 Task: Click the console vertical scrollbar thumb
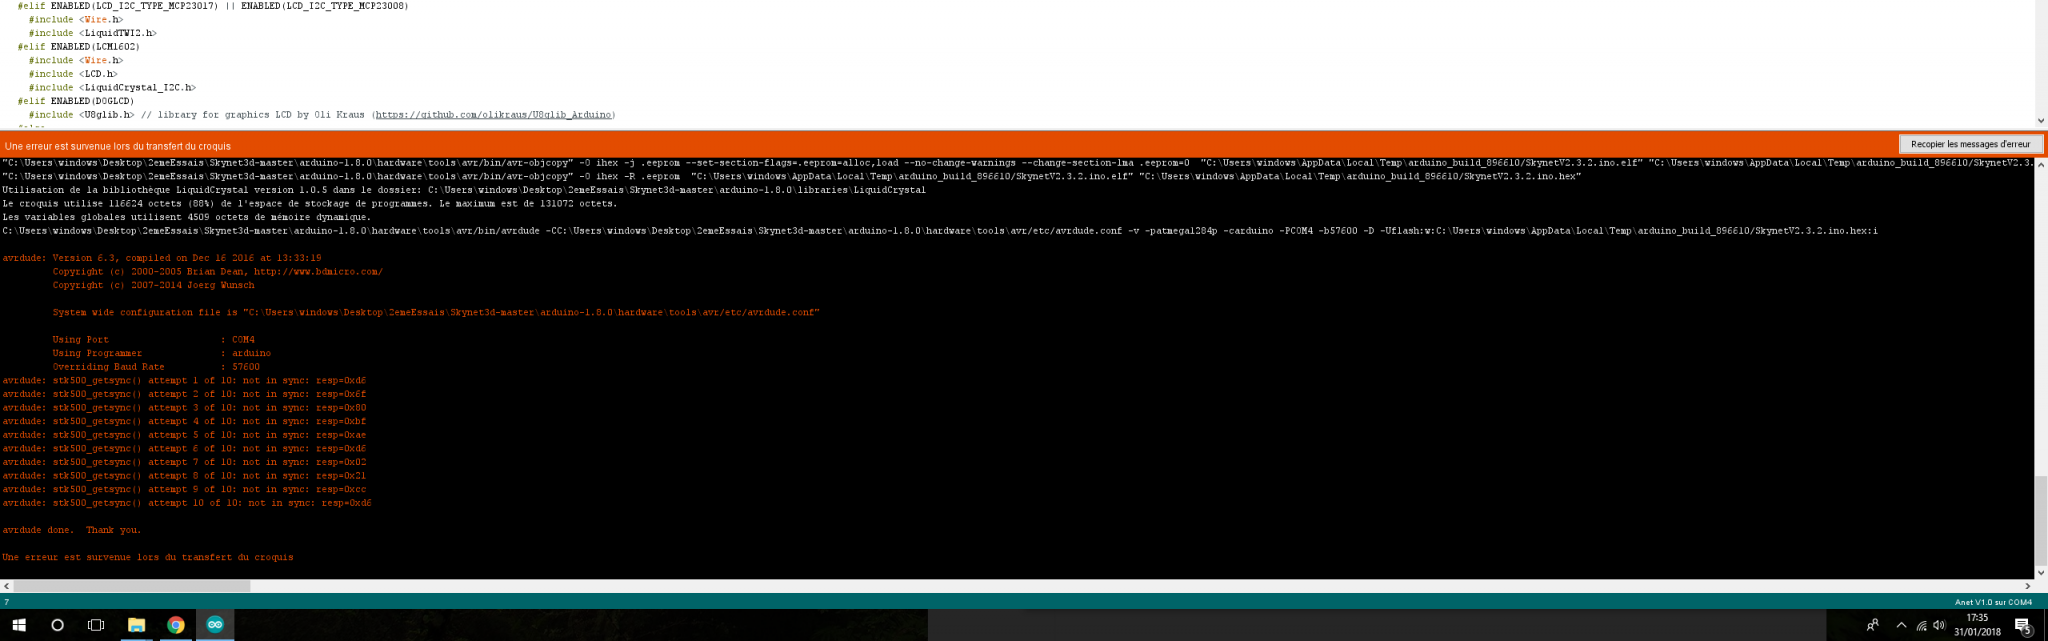[2041, 520]
